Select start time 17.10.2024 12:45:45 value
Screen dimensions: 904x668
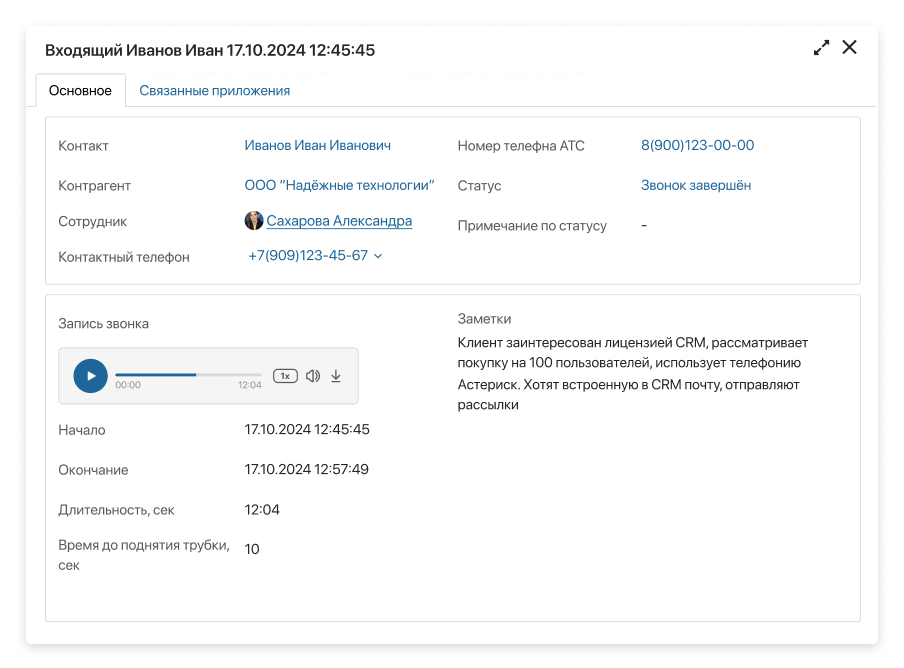(307, 429)
